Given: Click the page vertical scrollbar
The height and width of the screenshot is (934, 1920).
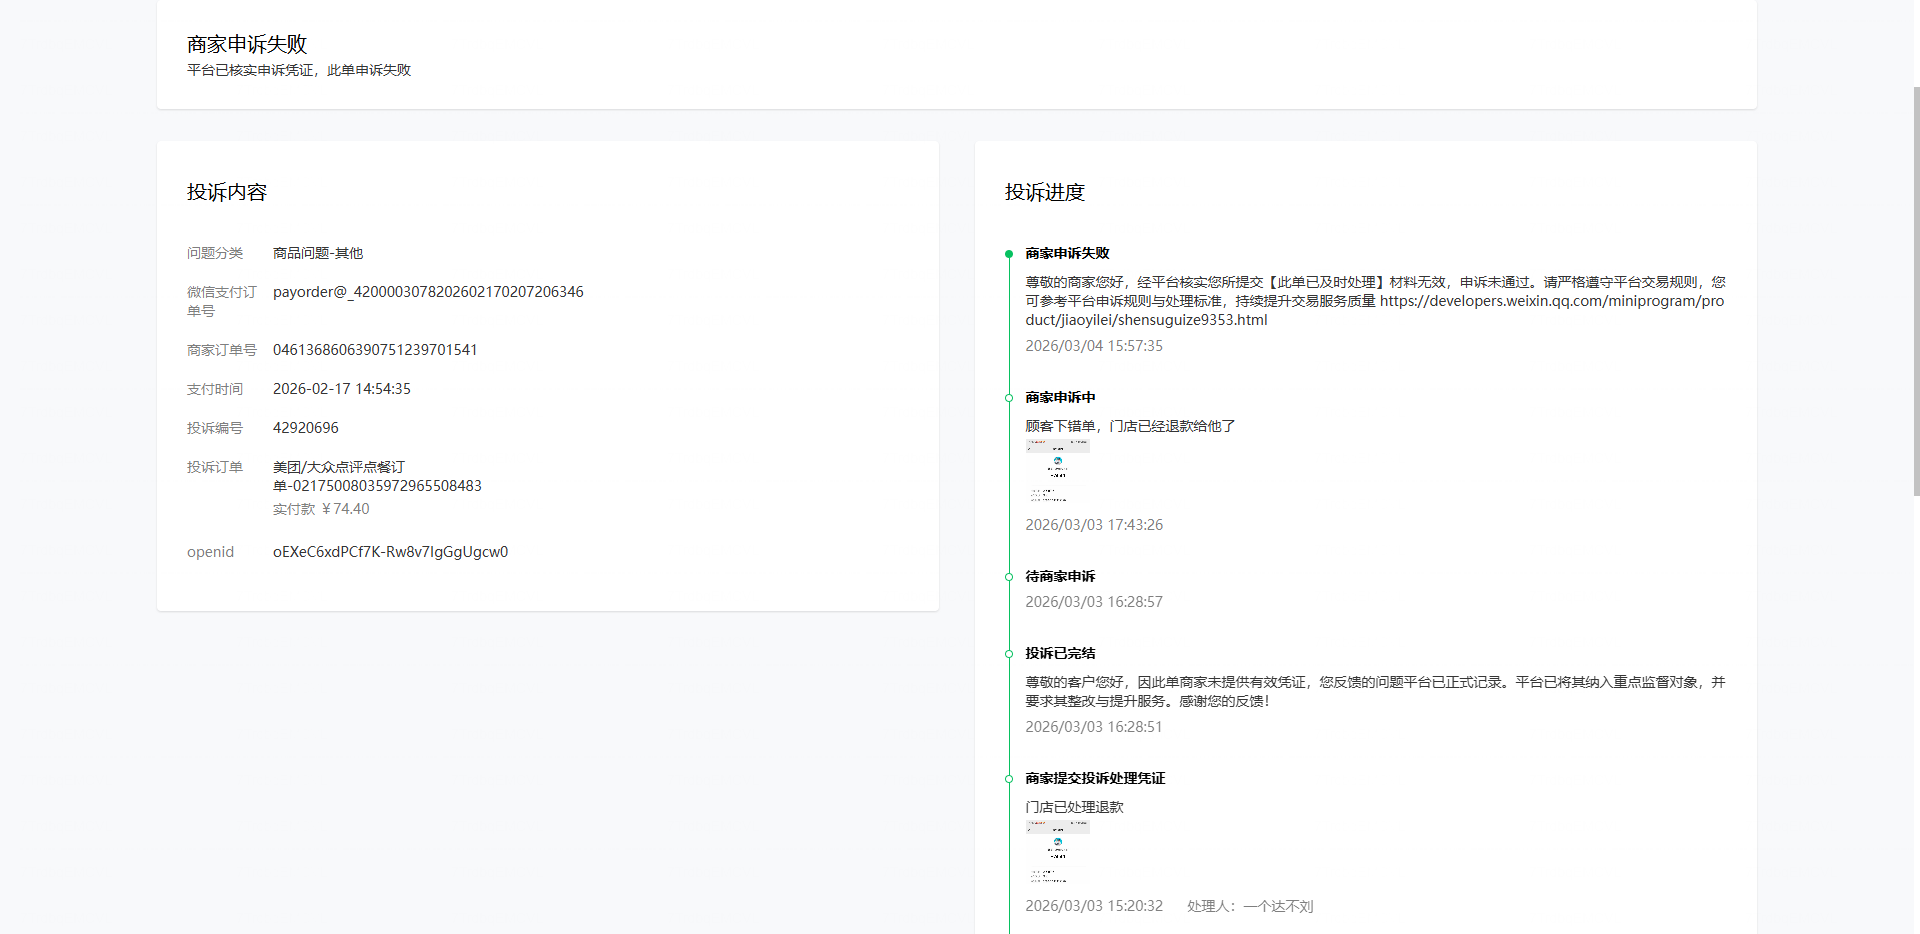Looking at the screenshot, I should point(1915,290).
